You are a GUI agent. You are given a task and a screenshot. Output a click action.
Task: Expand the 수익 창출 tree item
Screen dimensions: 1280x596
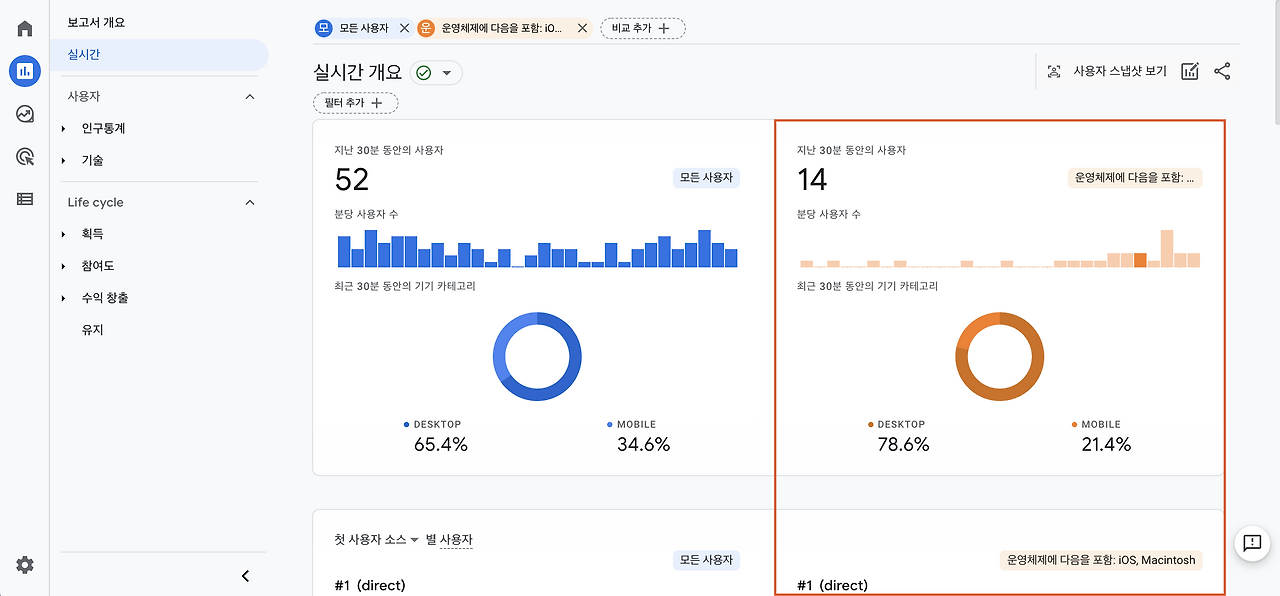[x=63, y=298]
